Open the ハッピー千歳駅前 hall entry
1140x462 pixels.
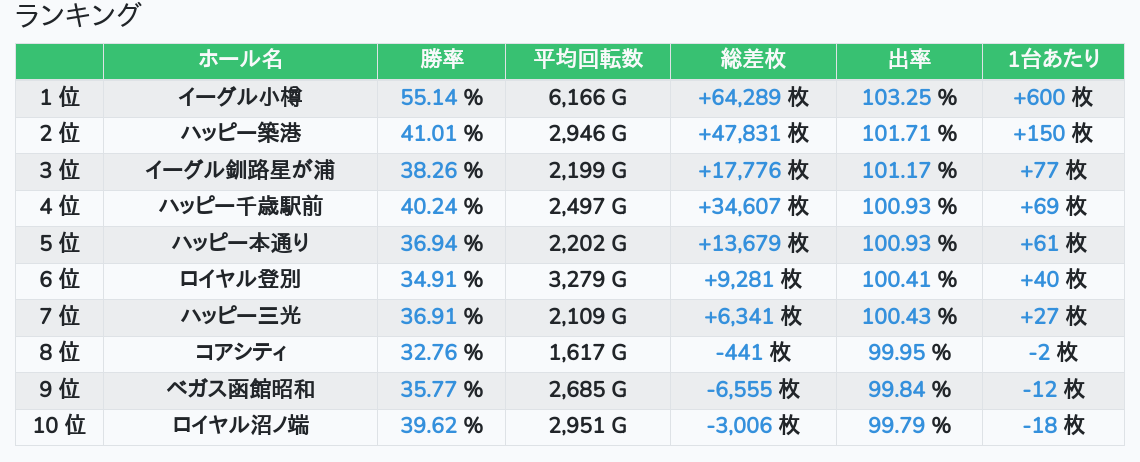click(240, 207)
